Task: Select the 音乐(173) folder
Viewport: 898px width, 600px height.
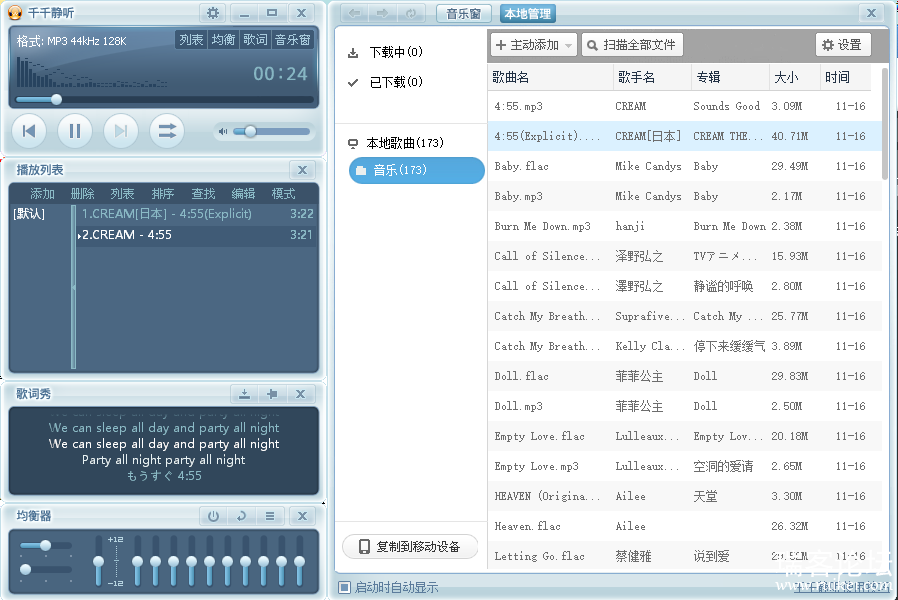Action: click(x=416, y=171)
